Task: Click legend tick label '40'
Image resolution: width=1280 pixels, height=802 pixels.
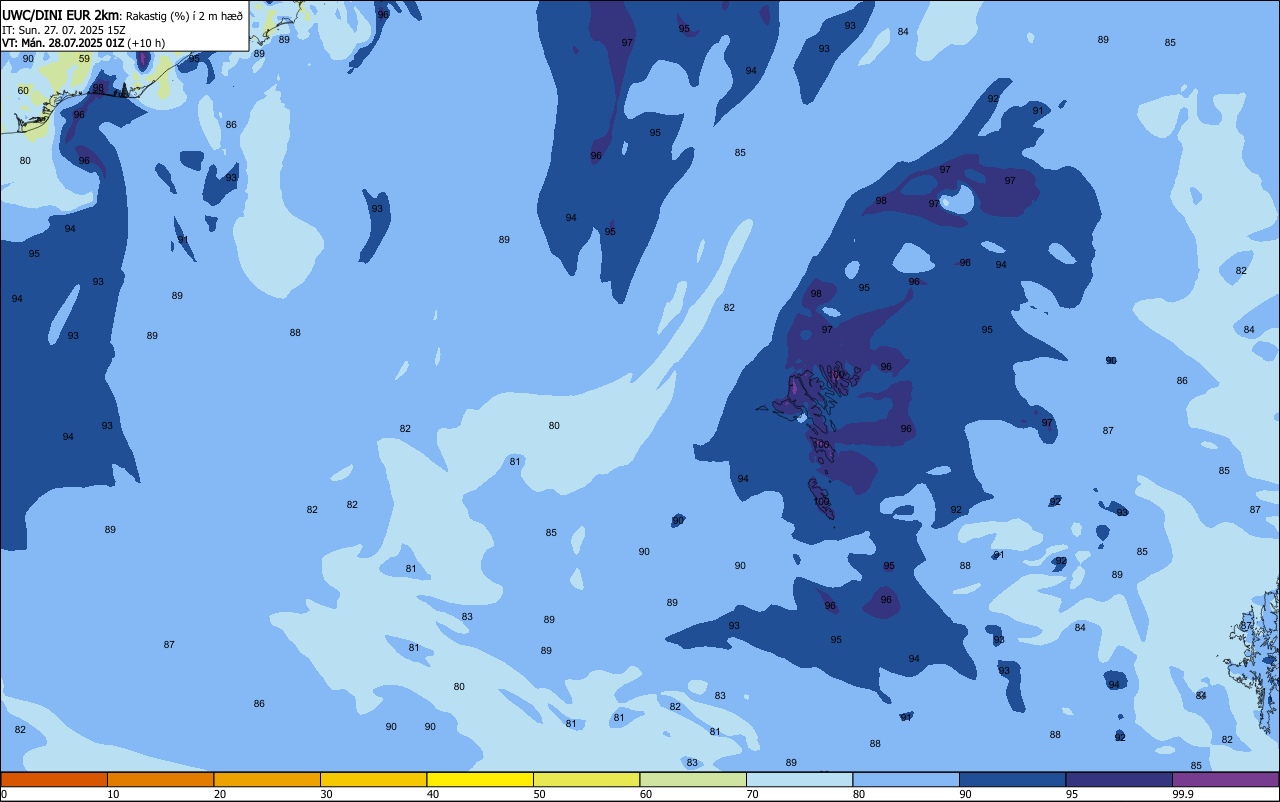Action: coord(432,794)
